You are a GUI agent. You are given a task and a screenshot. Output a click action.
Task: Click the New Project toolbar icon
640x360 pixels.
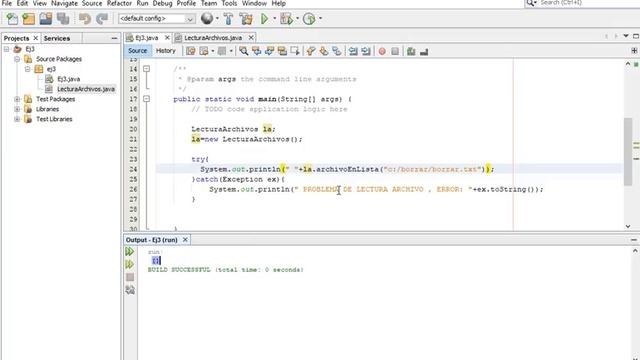pyautogui.click(x=29, y=18)
